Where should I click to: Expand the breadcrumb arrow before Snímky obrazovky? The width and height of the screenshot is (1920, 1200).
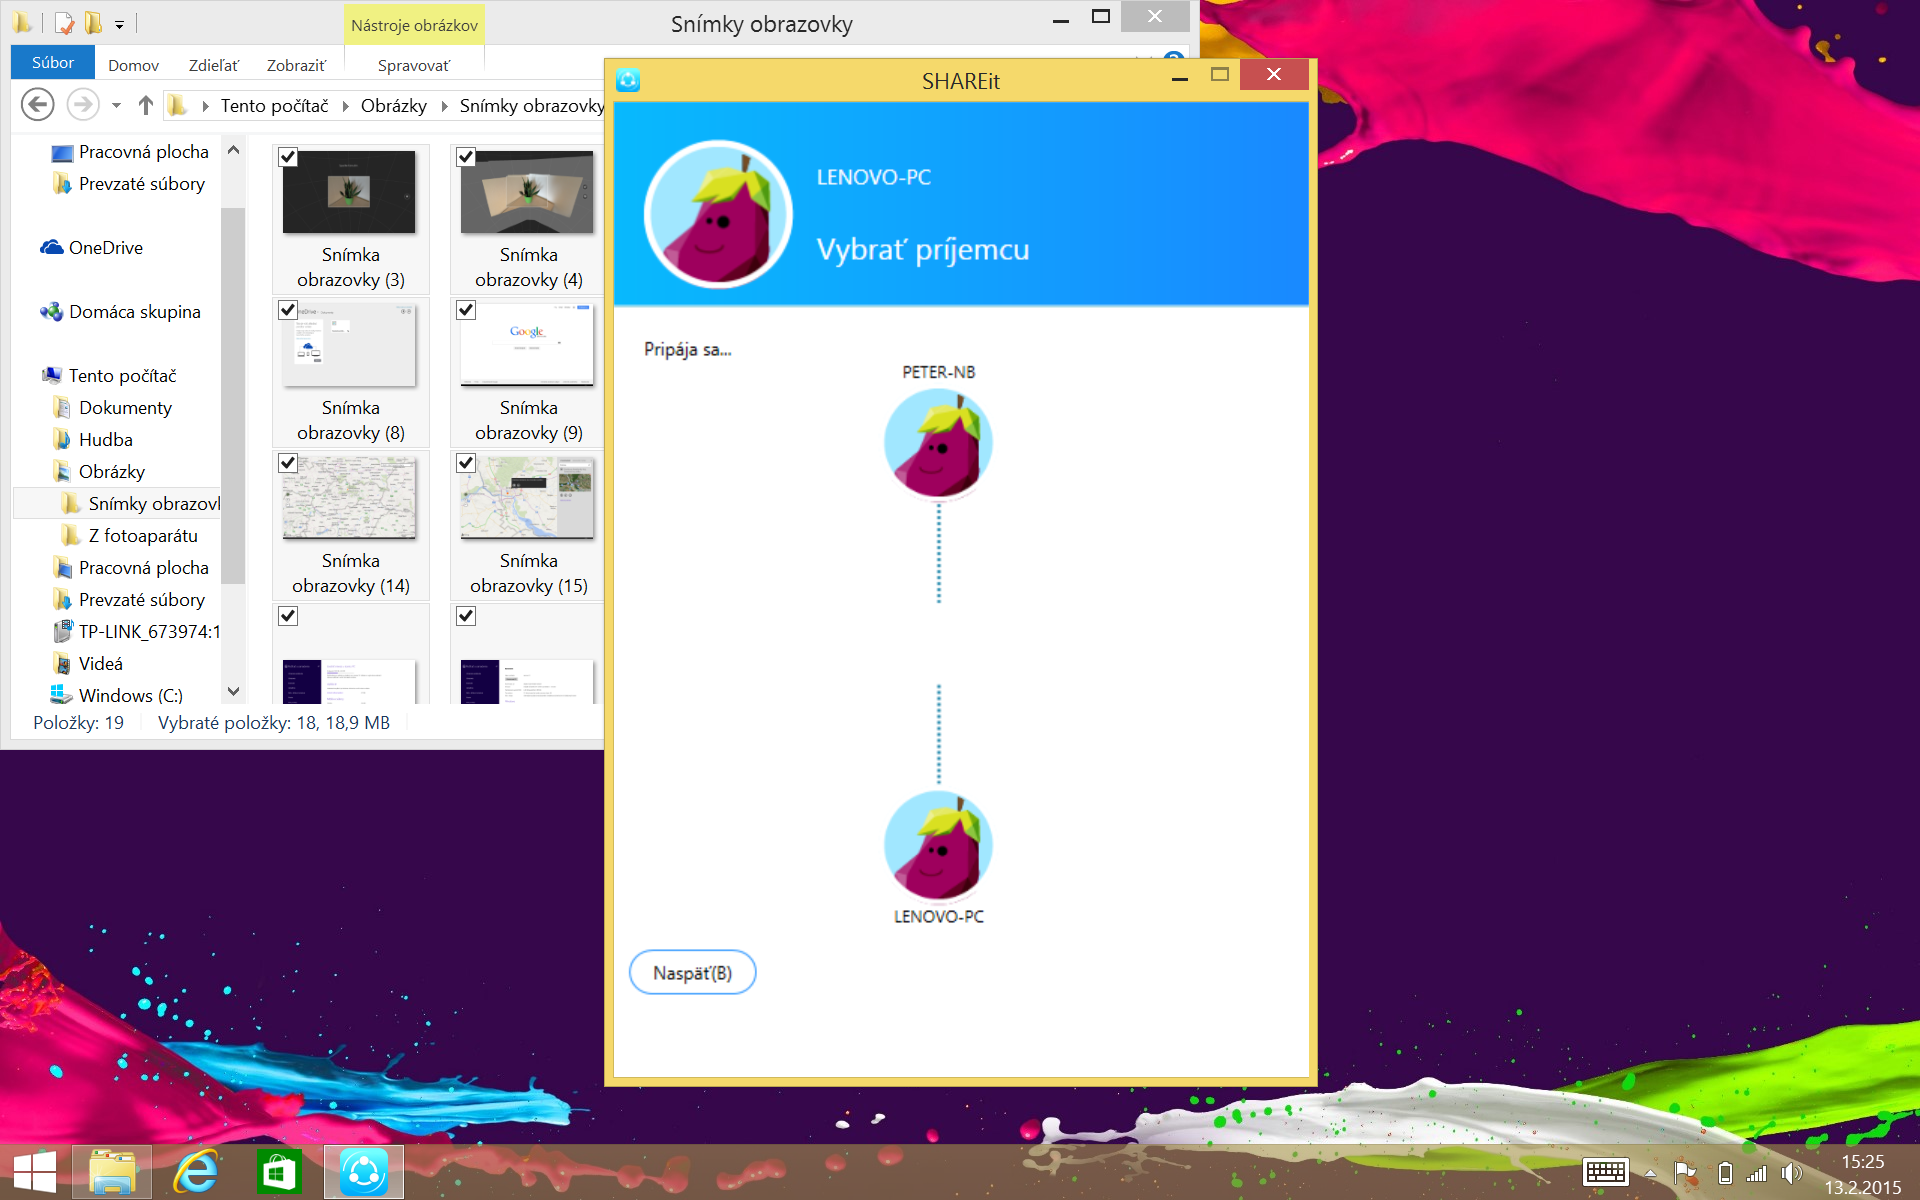click(x=444, y=106)
